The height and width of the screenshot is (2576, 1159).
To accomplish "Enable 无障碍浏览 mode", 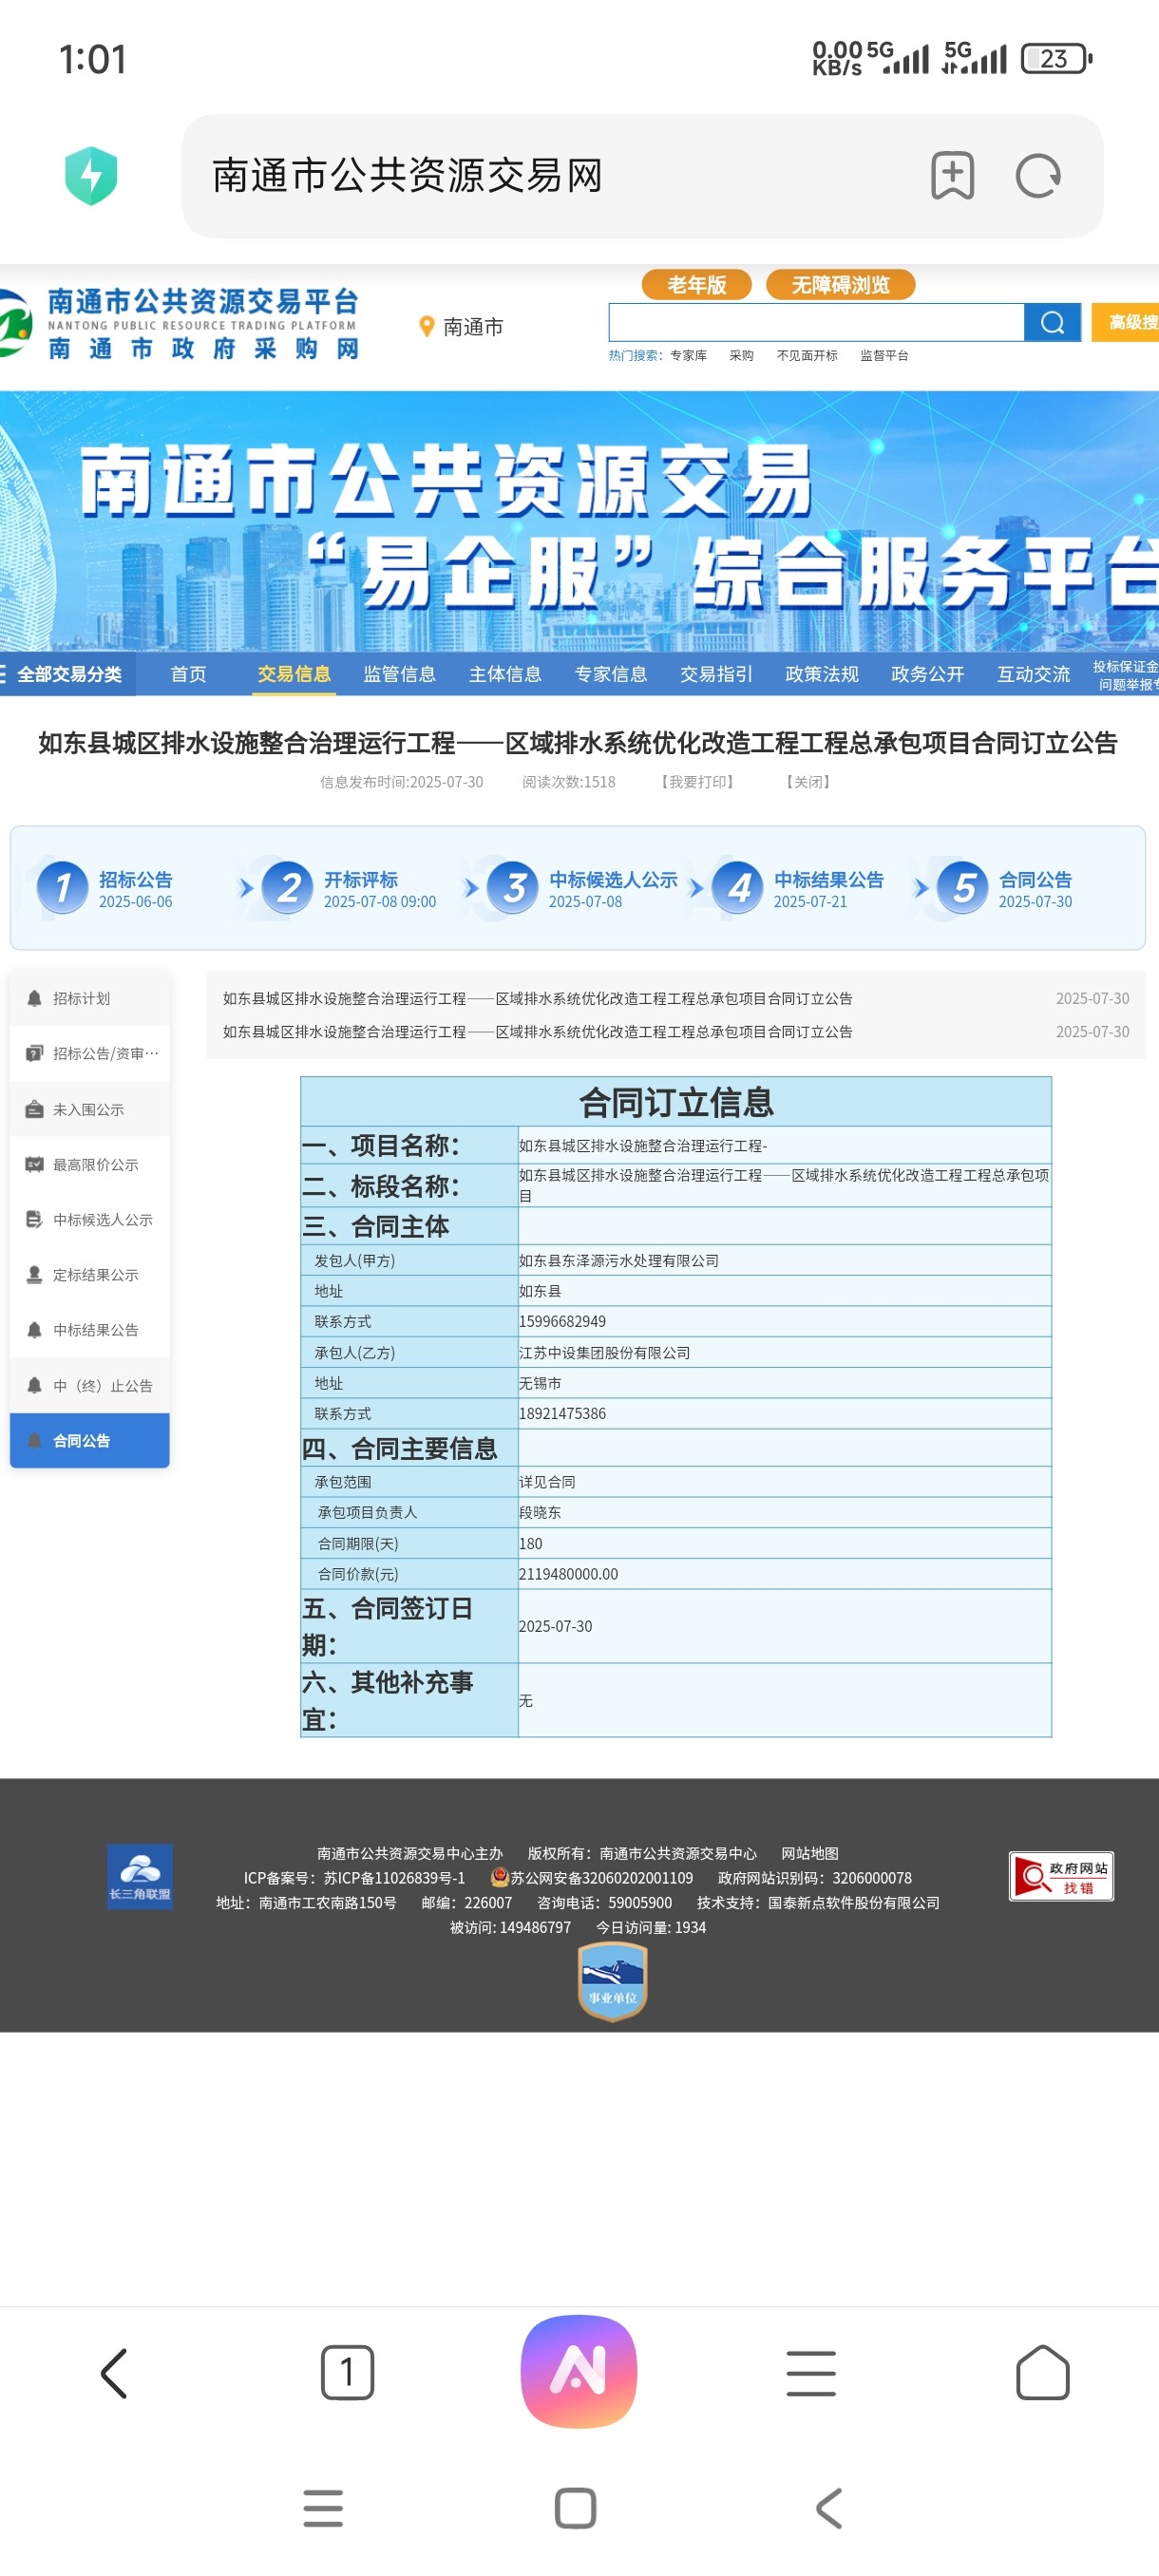I will (x=841, y=284).
